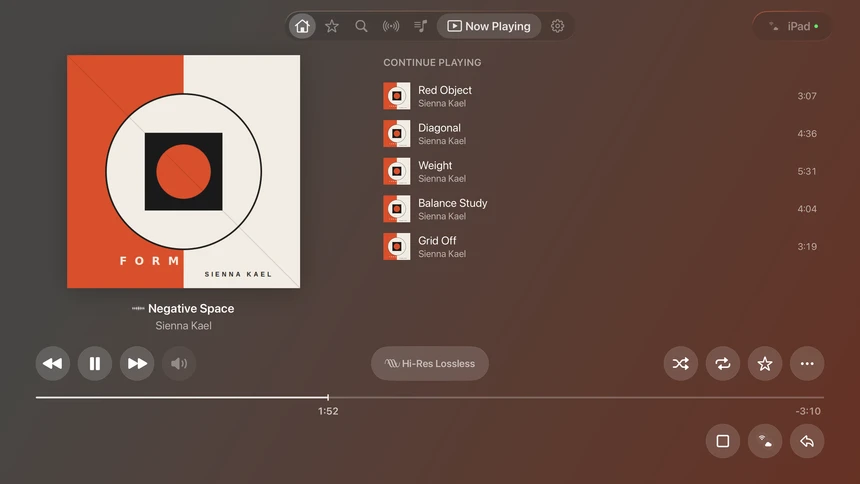Open the Favorites star tab
The image size is (860, 484).
pyautogui.click(x=332, y=26)
